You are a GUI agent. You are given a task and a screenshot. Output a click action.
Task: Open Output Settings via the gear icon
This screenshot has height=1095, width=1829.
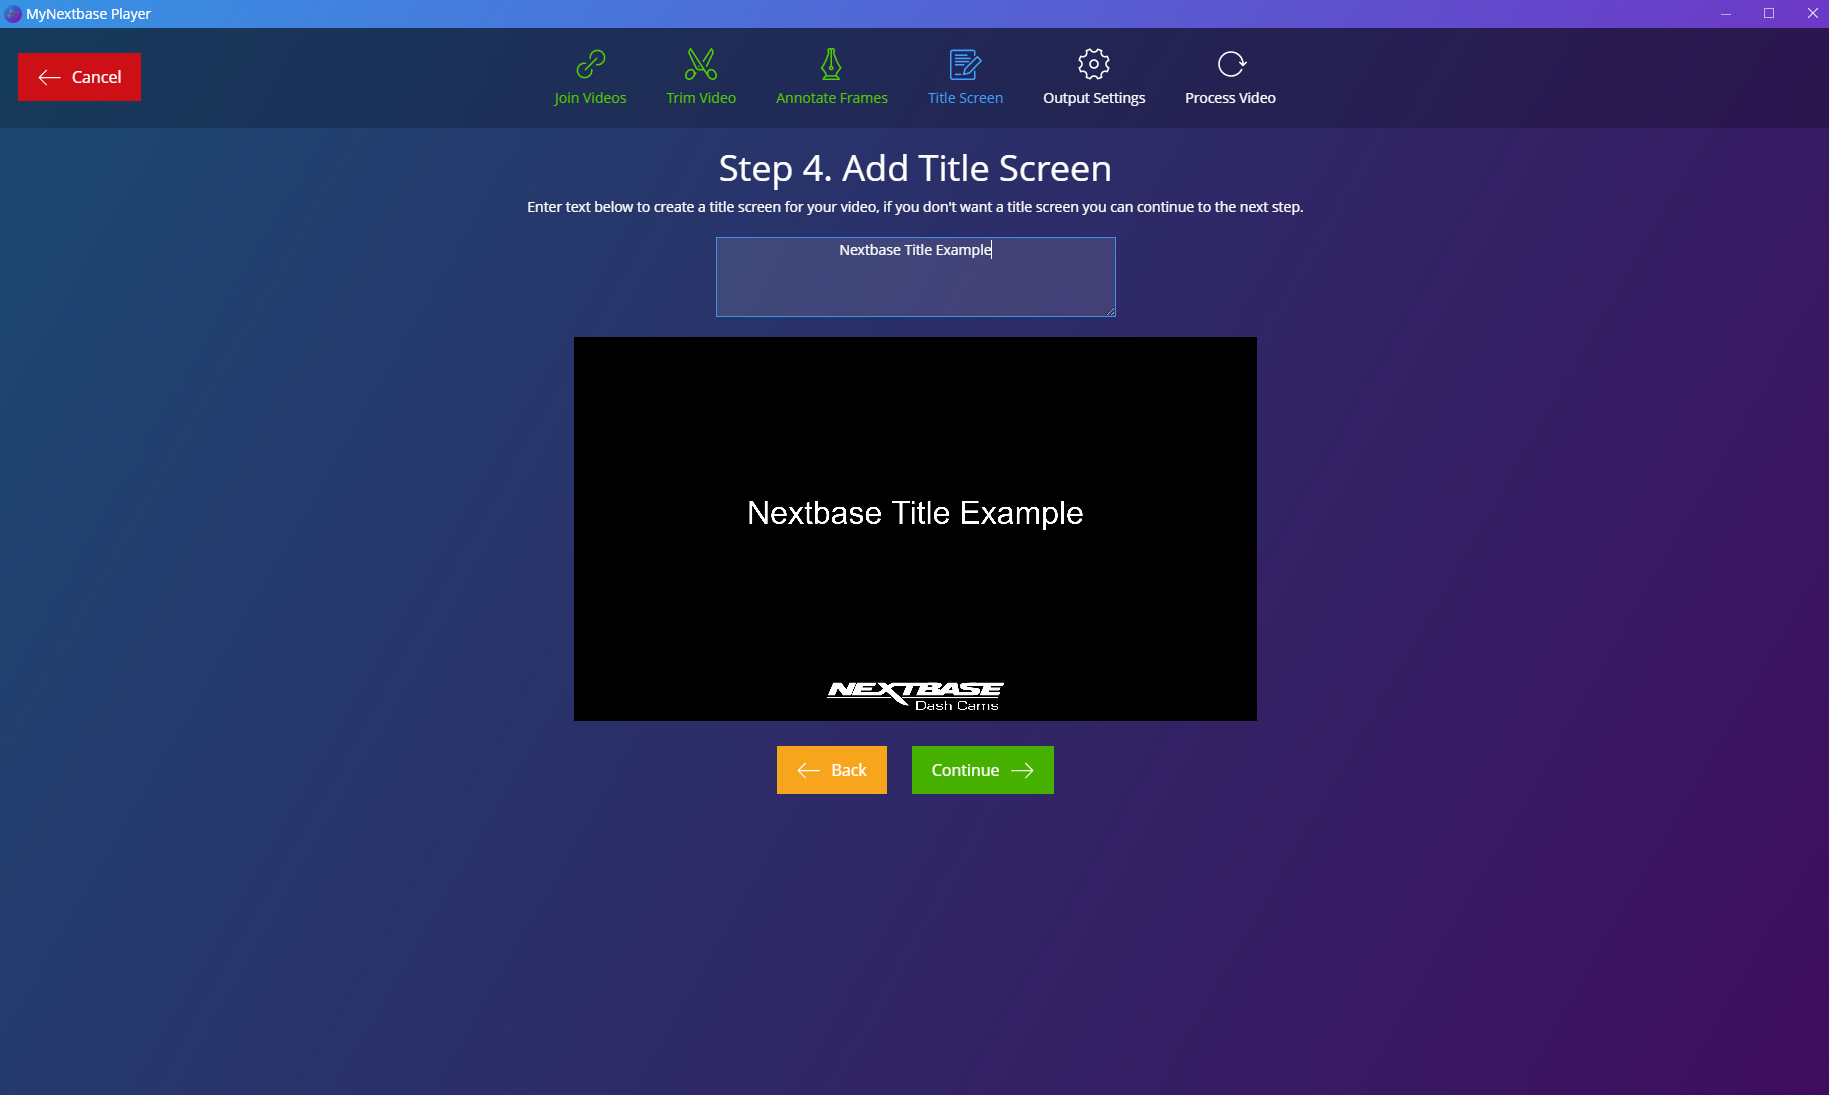tap(1093, 64)
